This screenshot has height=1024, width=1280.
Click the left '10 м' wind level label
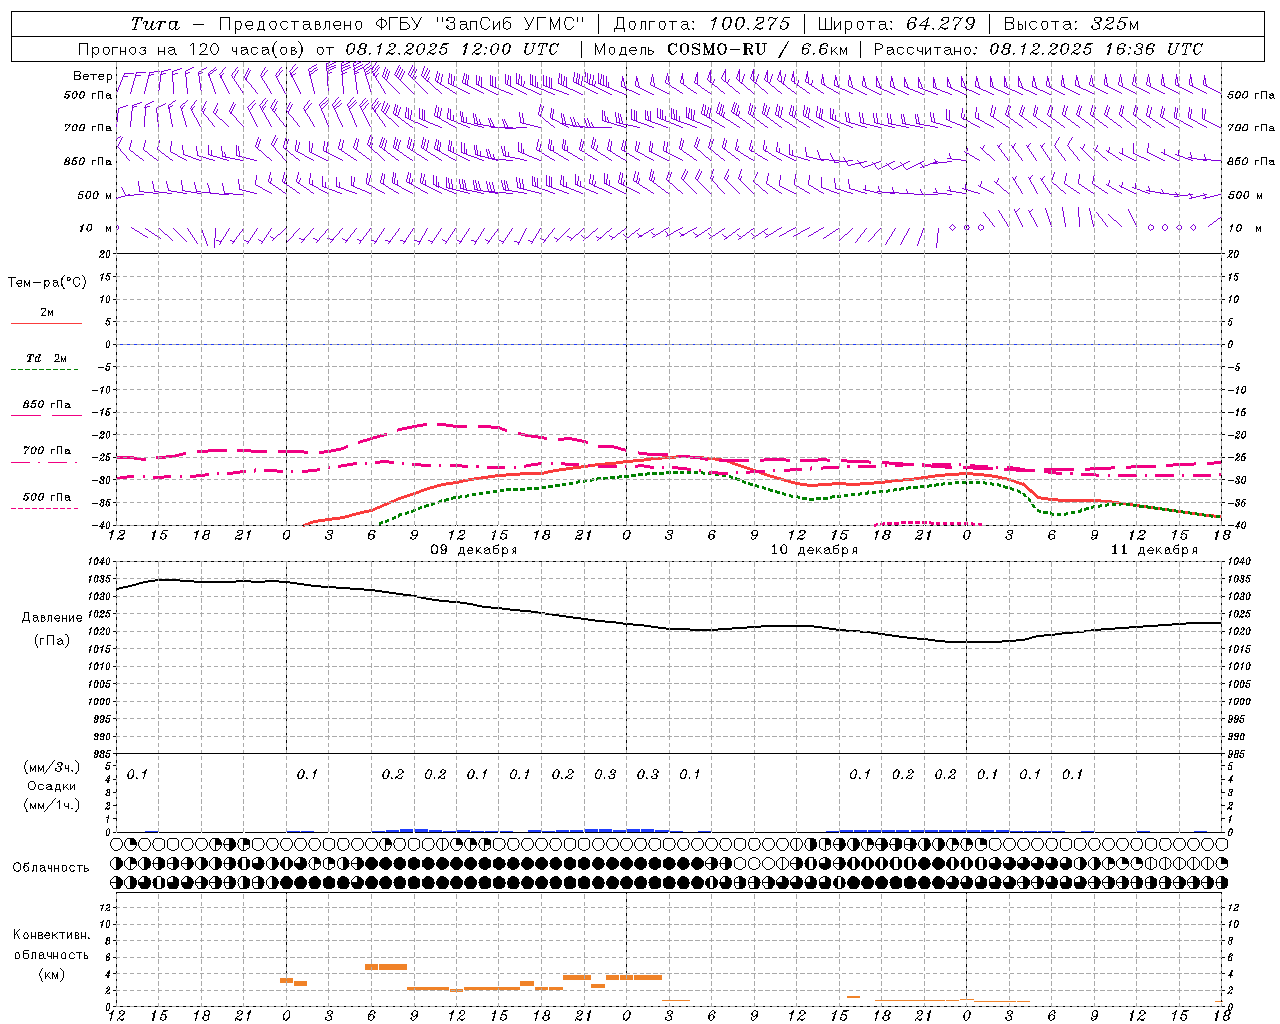click(96, 228)
